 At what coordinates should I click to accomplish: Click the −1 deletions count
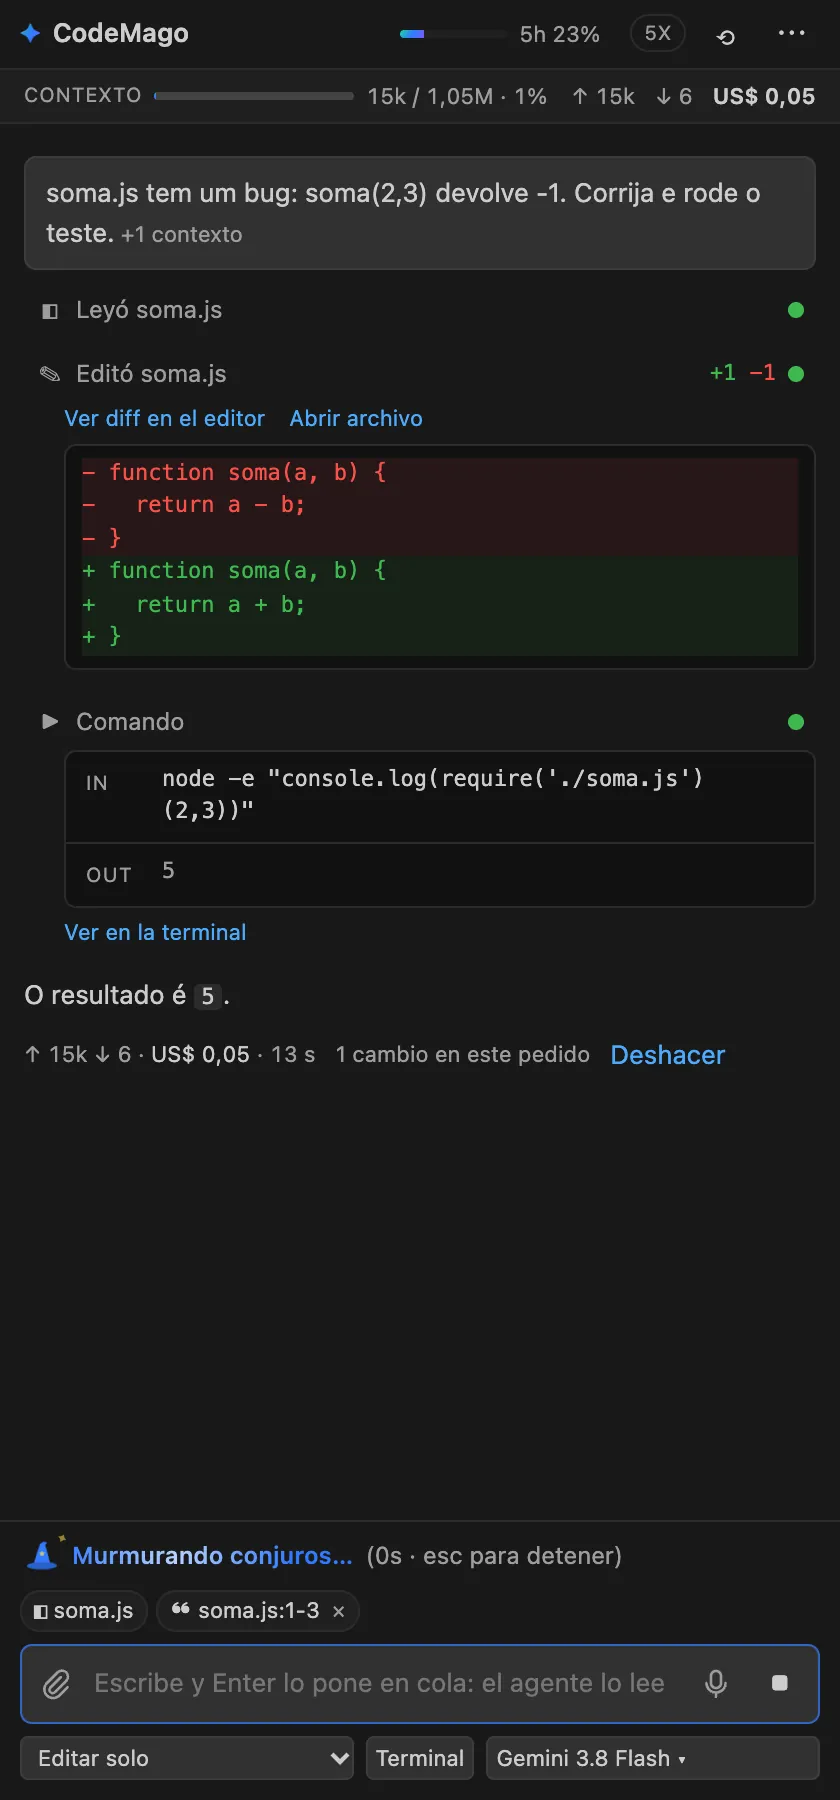tap(762, 373)
